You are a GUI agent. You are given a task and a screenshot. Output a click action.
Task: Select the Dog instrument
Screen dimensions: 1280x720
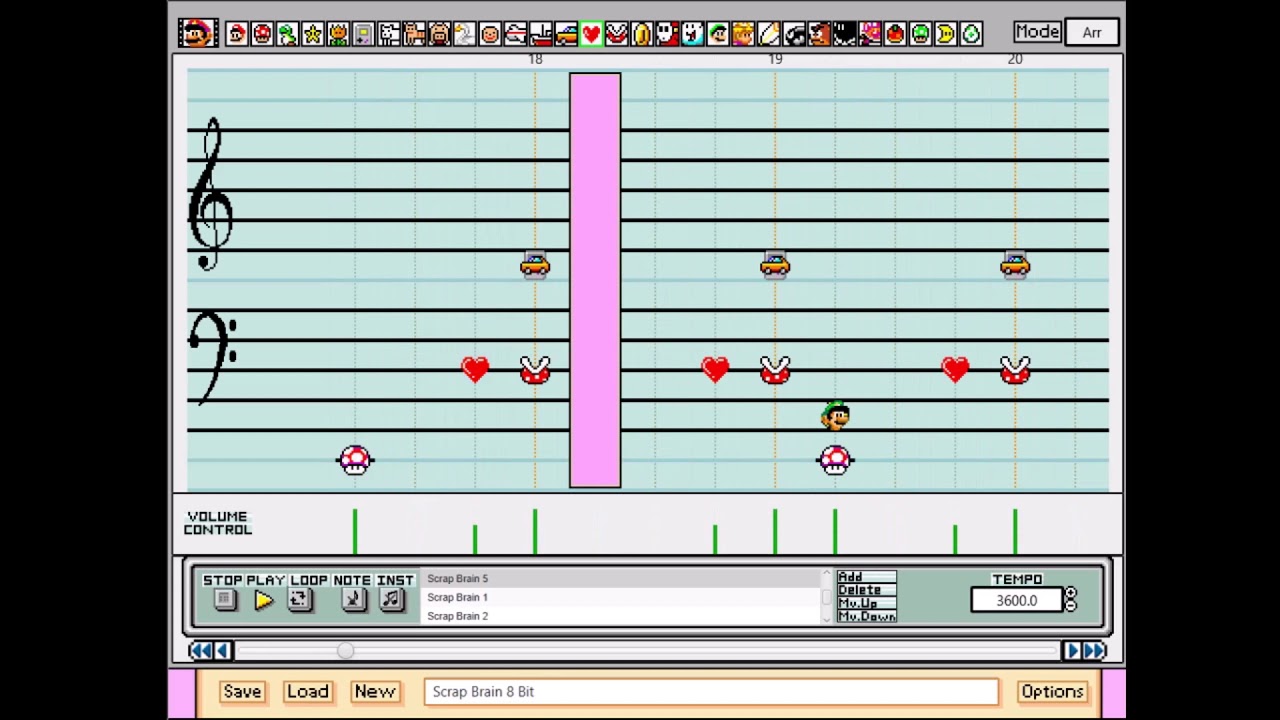[389, 34]
